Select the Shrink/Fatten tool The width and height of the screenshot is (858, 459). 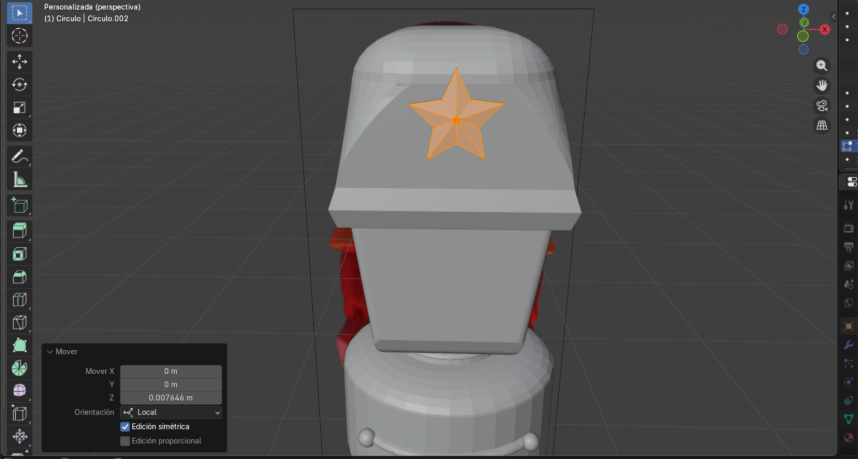19,436
